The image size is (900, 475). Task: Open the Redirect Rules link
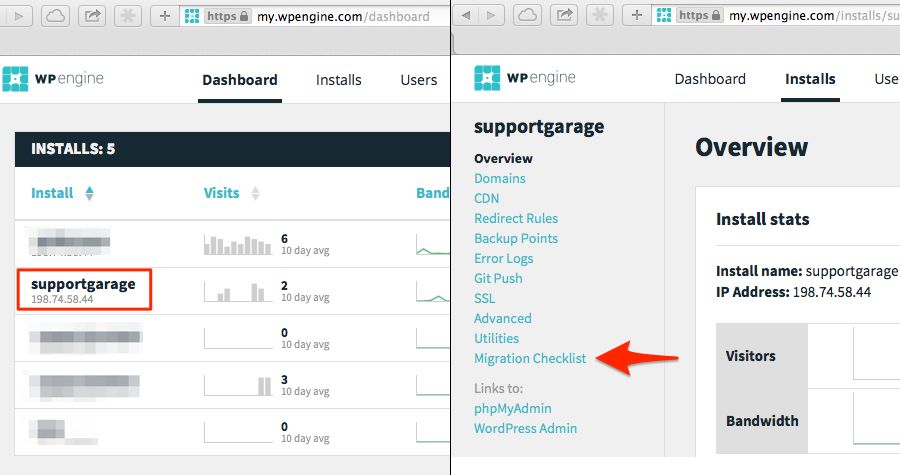(516, 219)
